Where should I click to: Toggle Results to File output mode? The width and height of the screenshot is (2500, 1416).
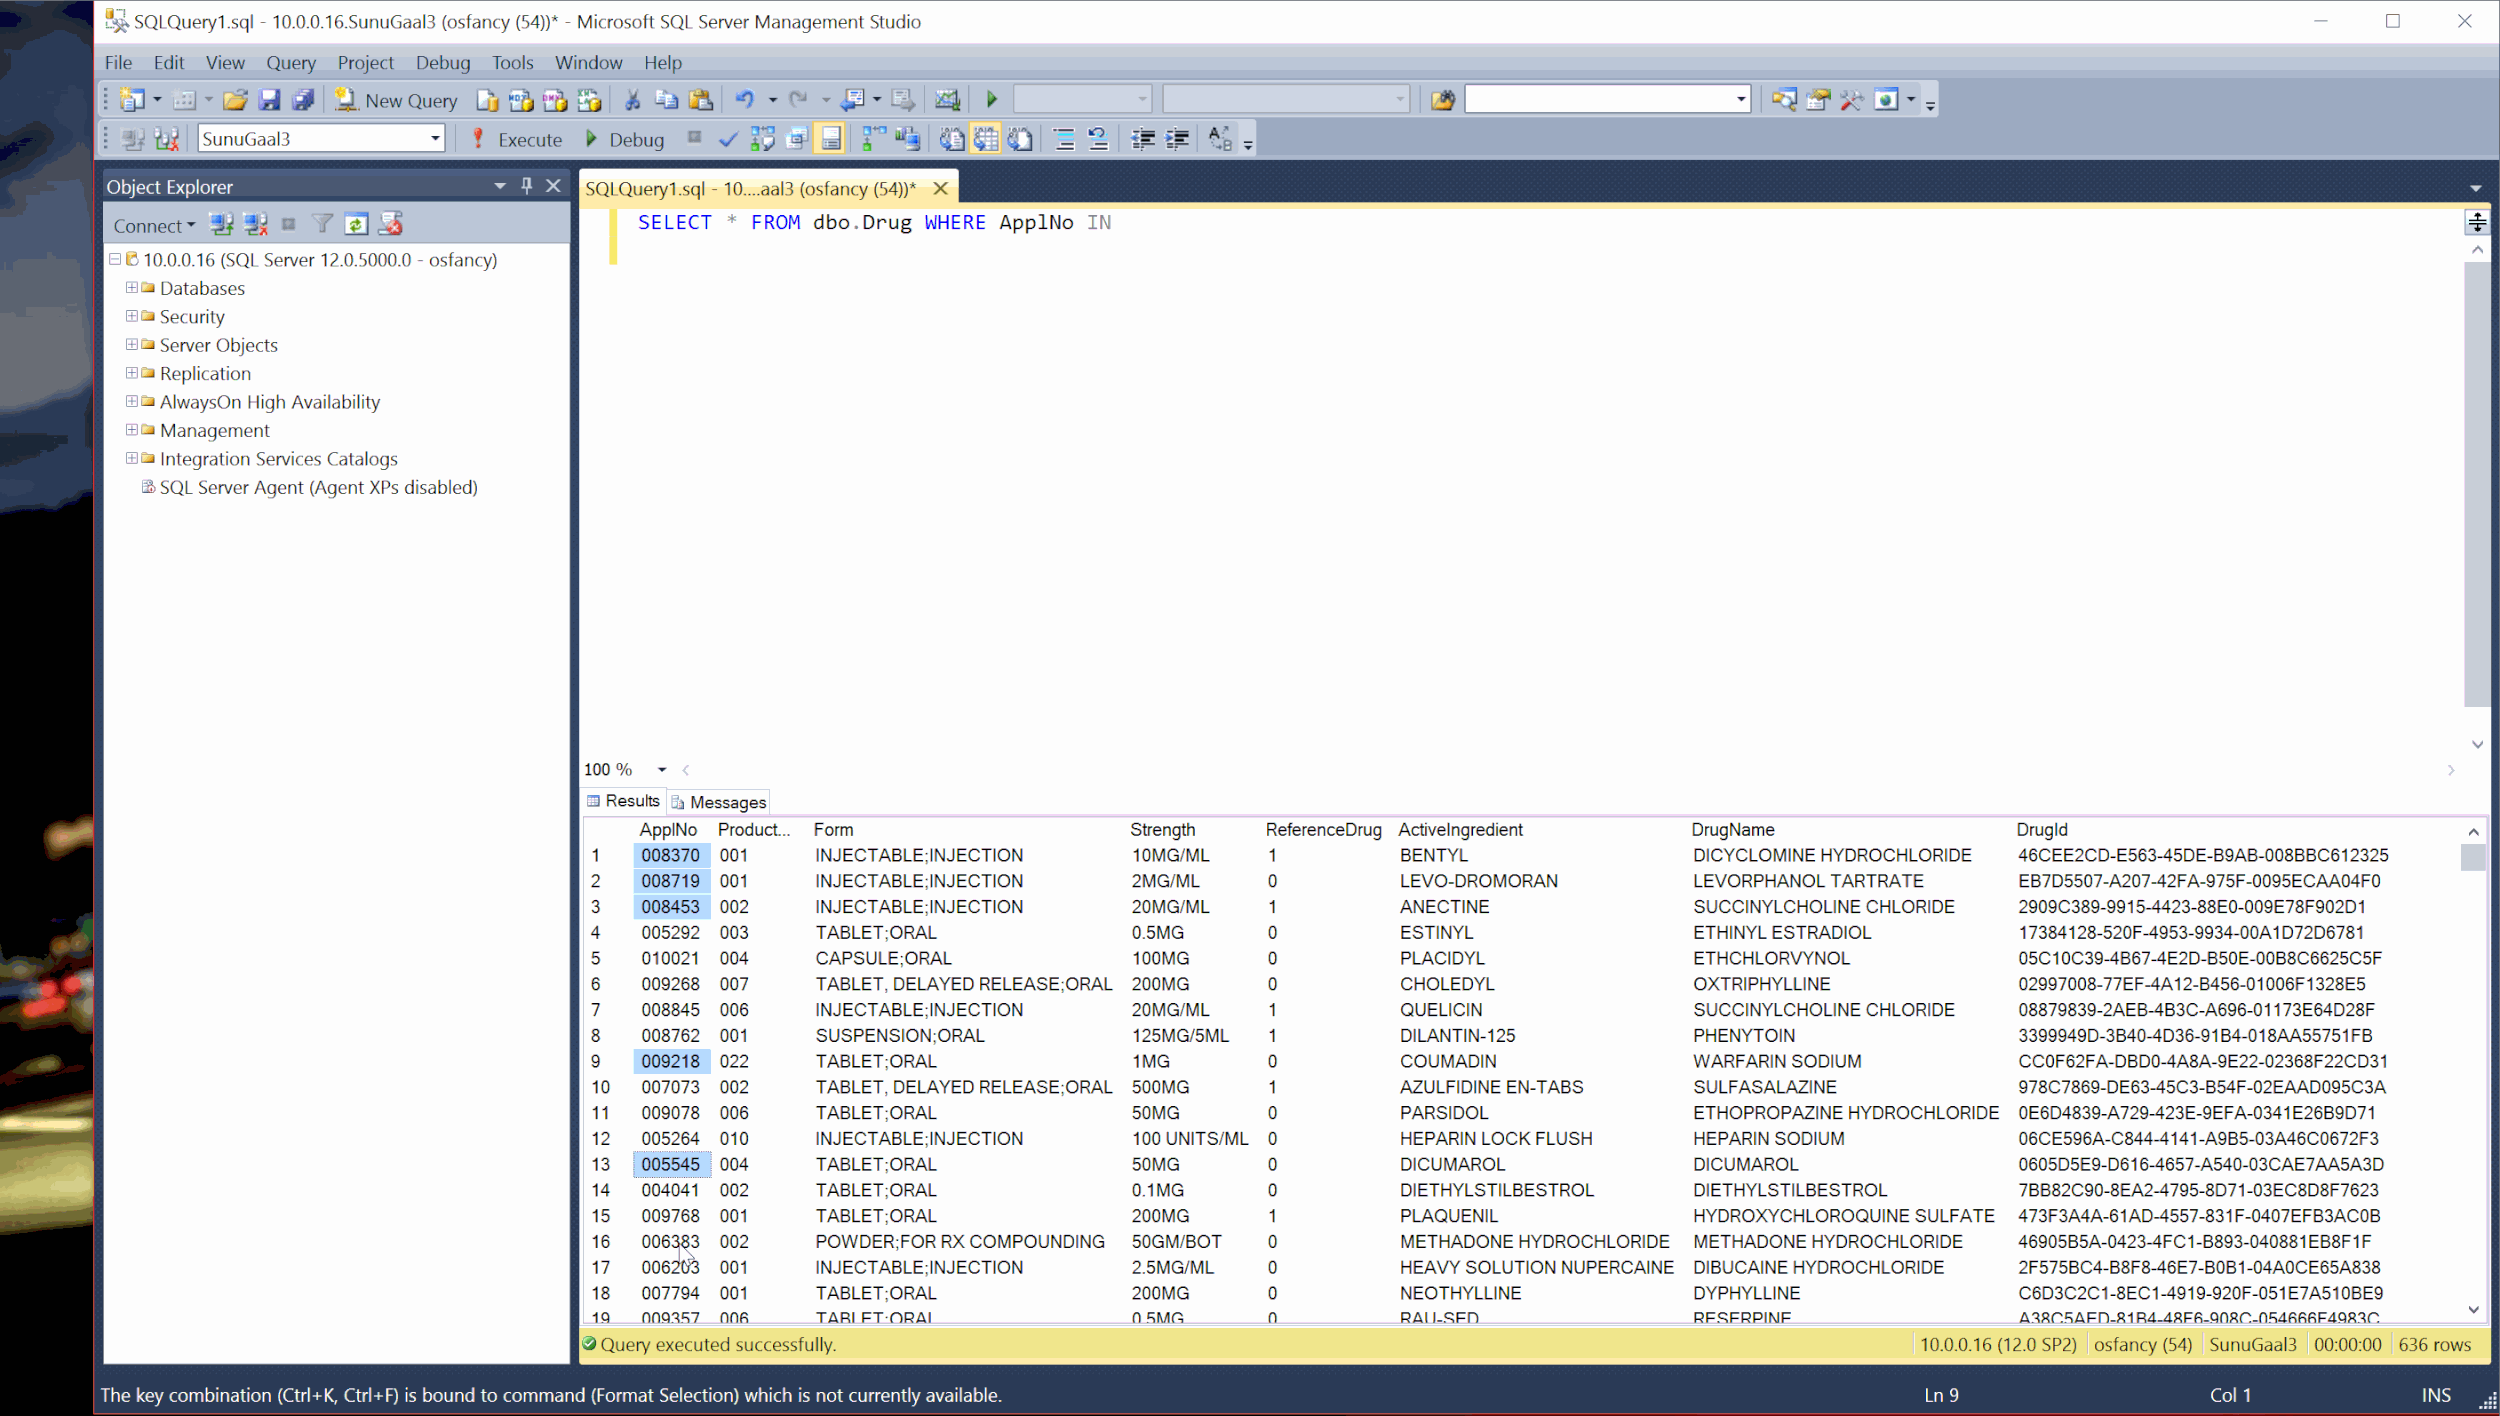coord(1020,140)
